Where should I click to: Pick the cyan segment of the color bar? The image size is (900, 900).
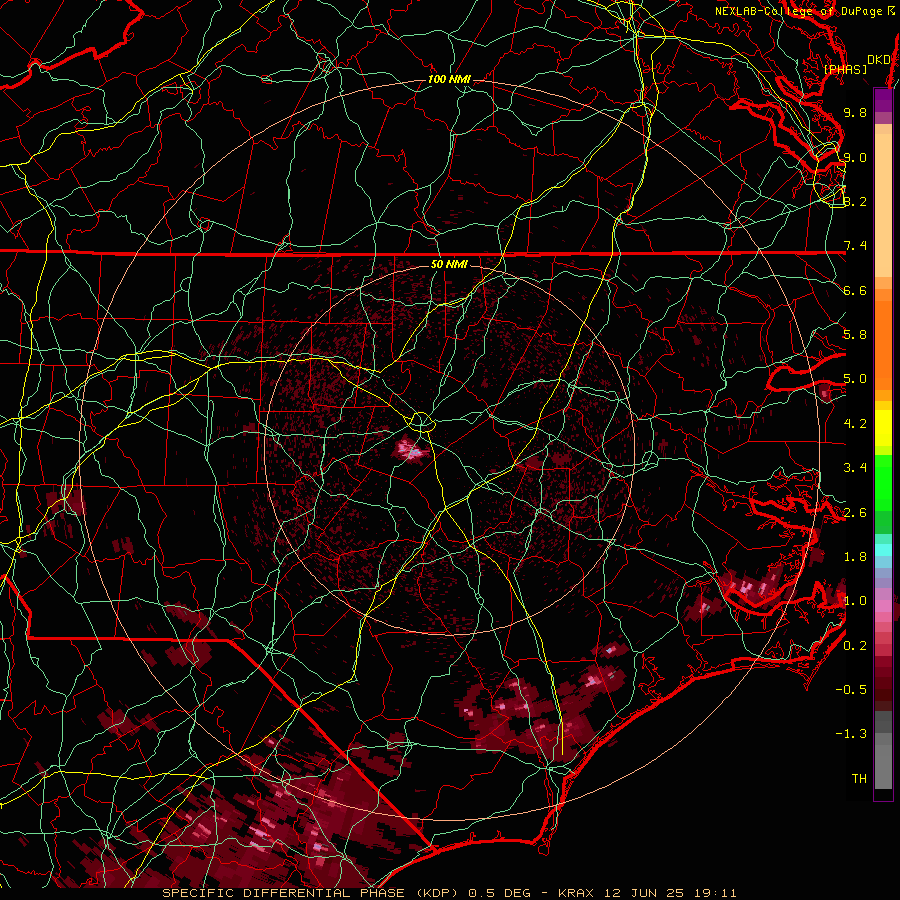883,550
